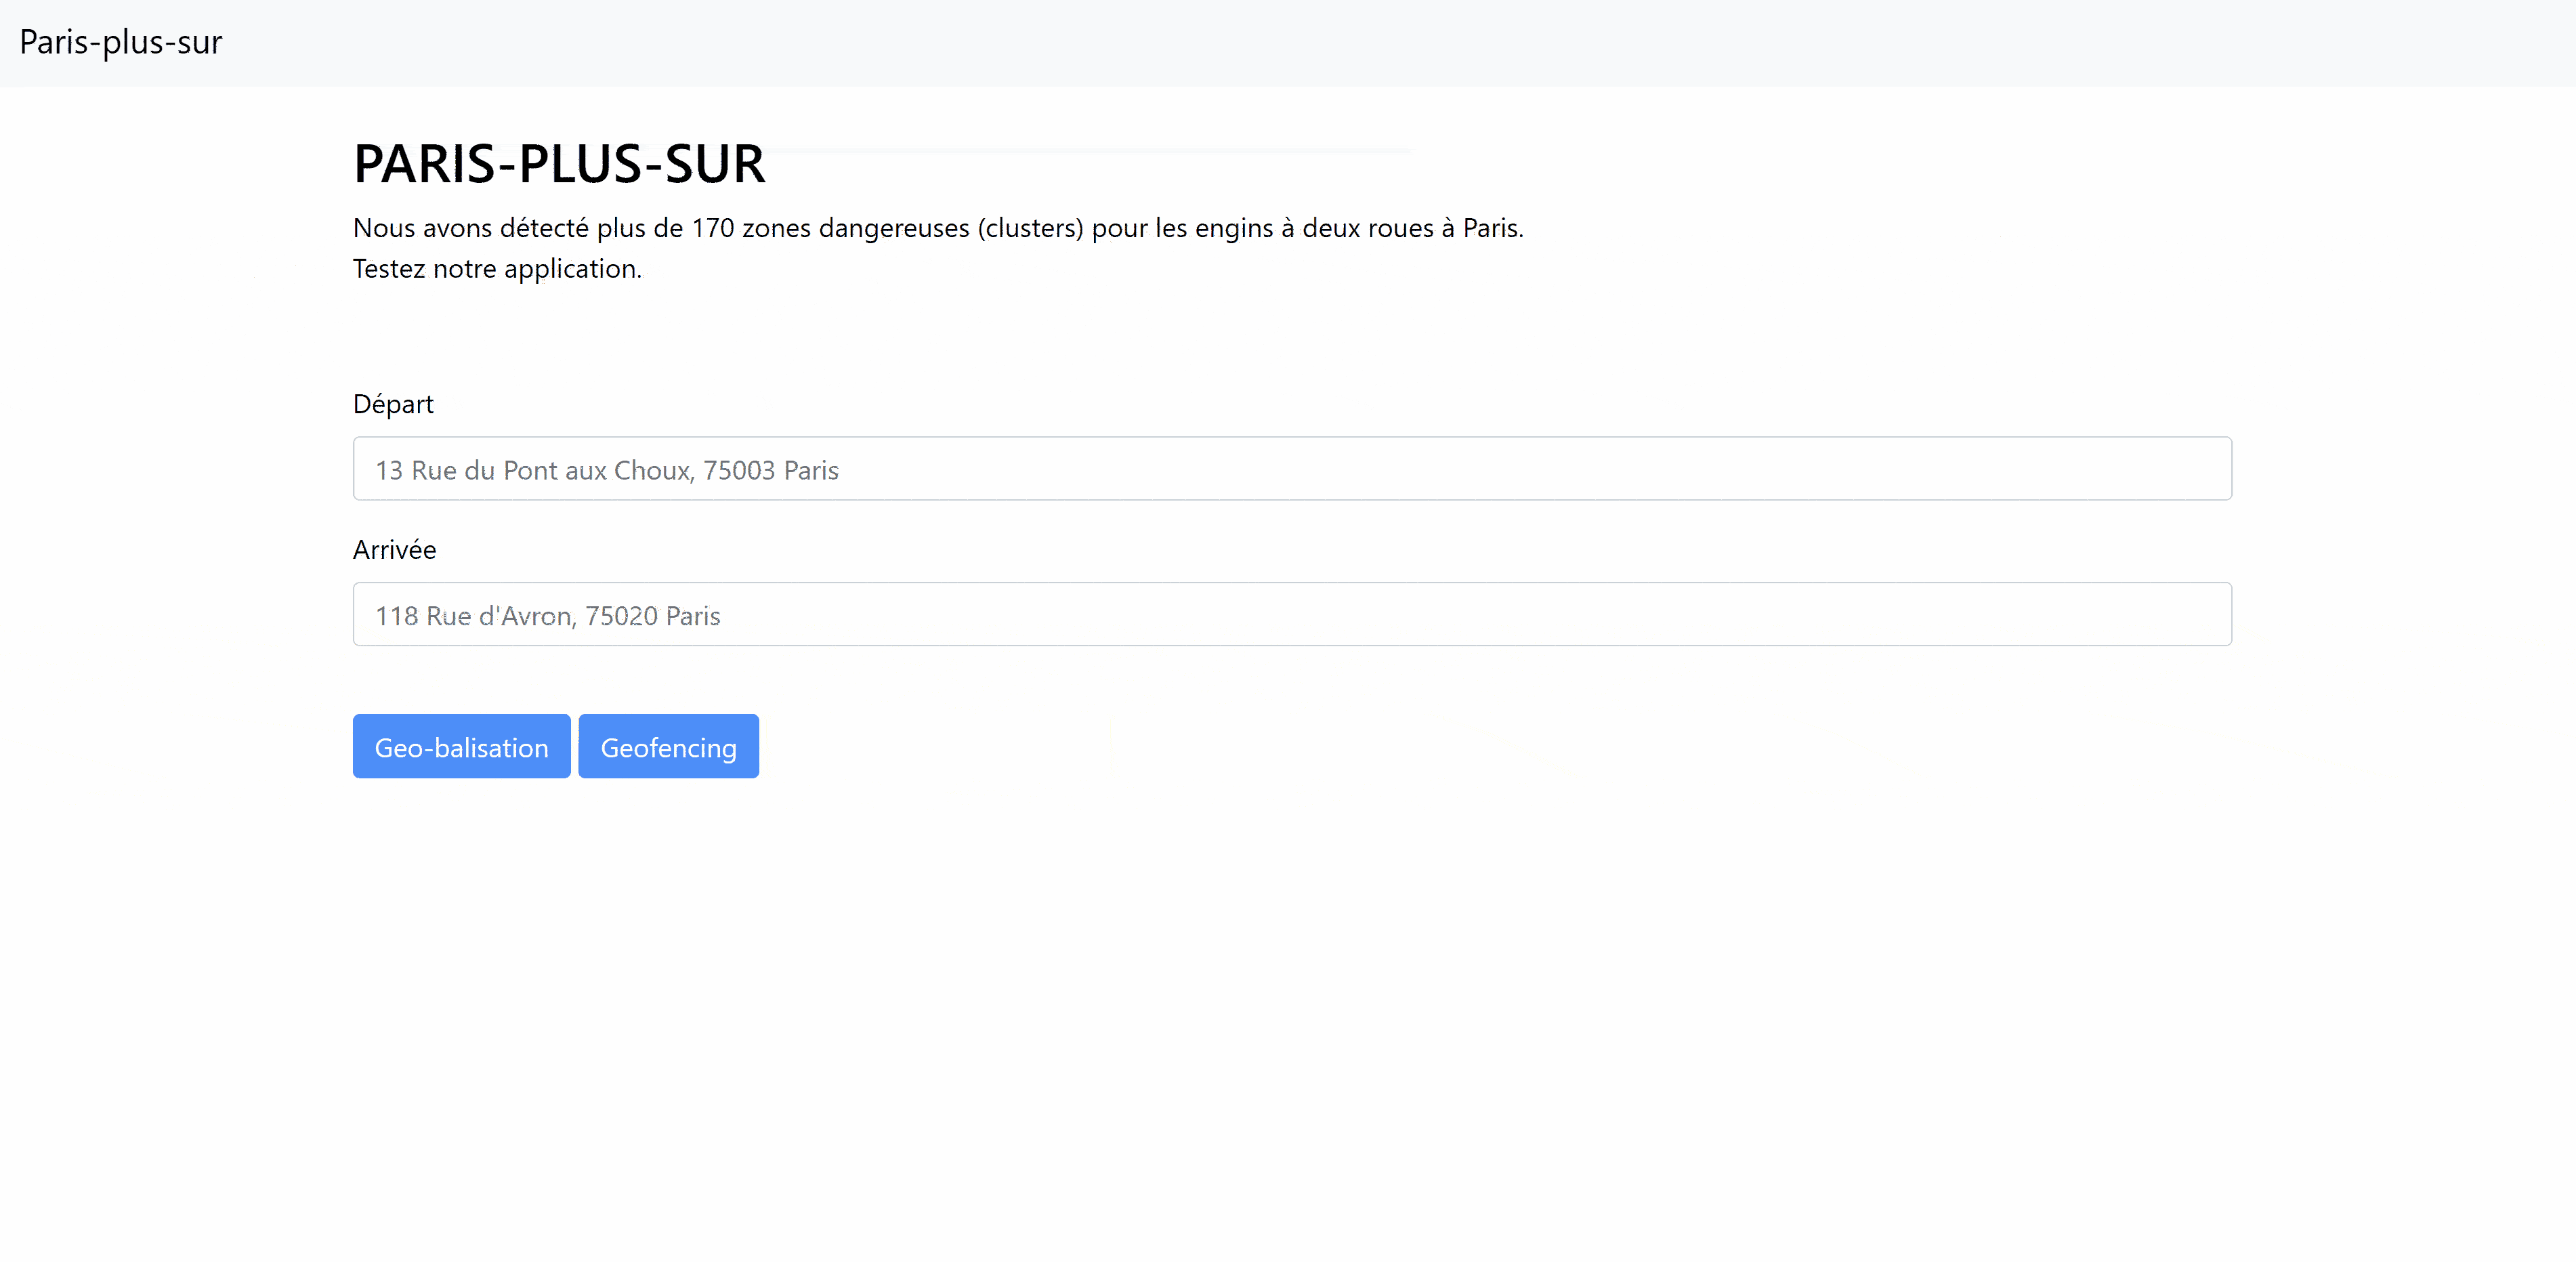
Task: Click the Arrivée field label
Action: point(394,550)
